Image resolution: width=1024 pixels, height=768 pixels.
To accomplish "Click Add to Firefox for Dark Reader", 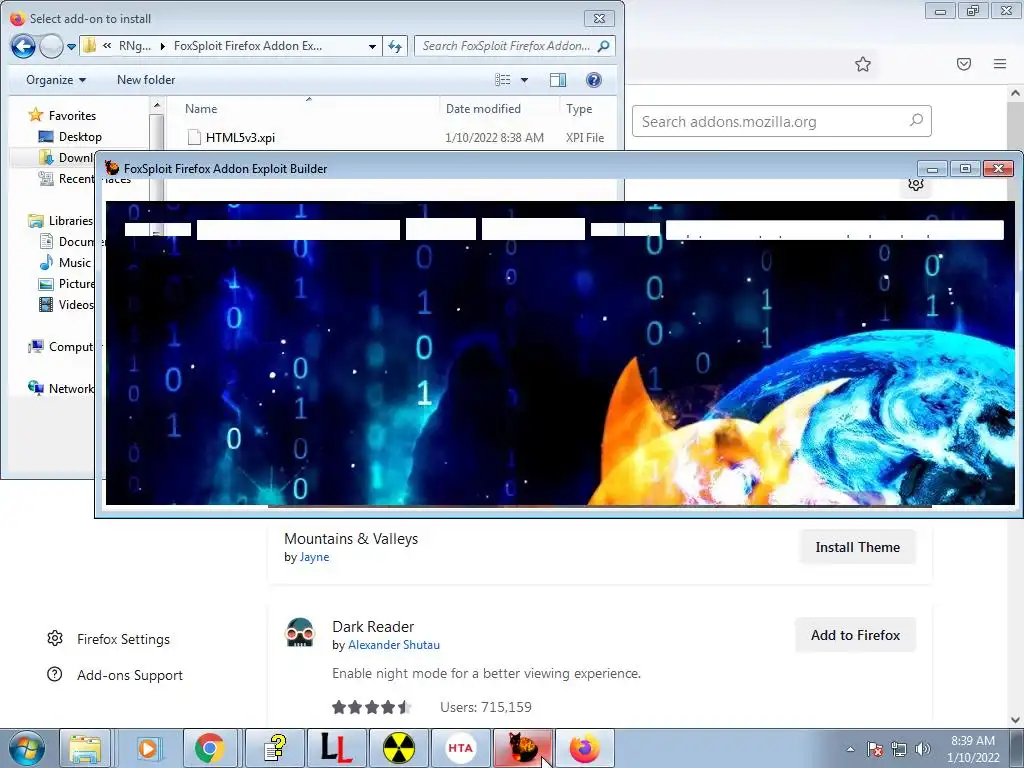I will [x=856, y=635].
